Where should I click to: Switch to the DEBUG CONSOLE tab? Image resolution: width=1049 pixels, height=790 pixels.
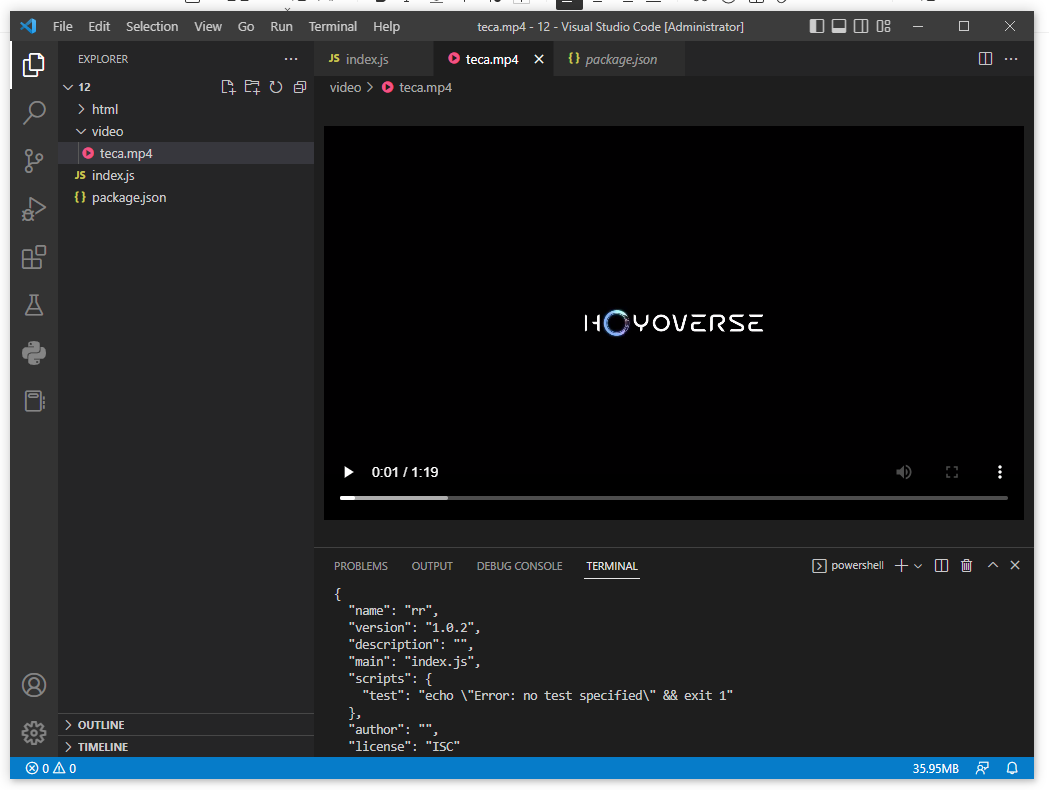click(x=519, y=566)
